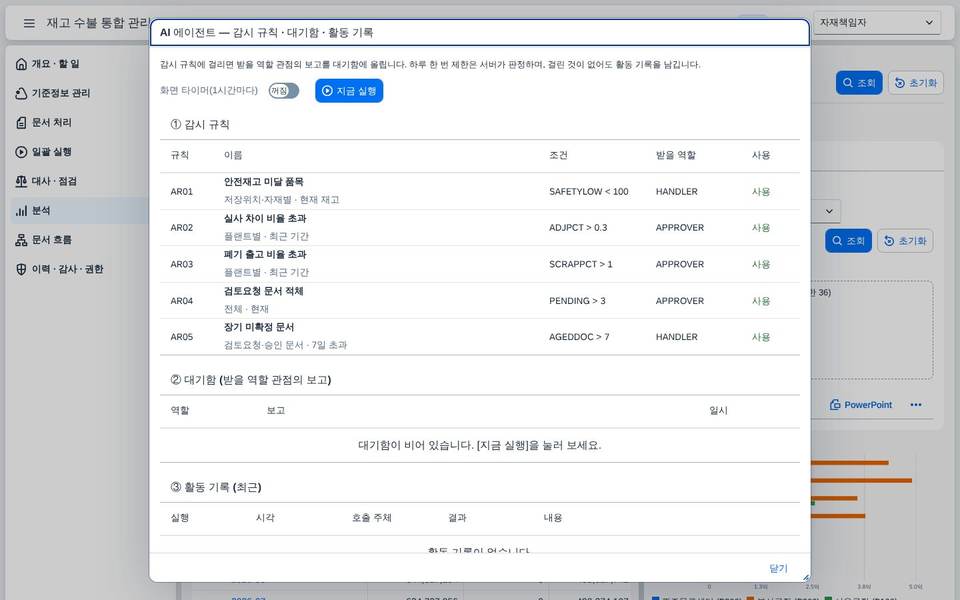The height and width of the screenshot is (600, 960).
Task: Toggle 사용 status for rule AR01
Action: (x=761, y=192)
